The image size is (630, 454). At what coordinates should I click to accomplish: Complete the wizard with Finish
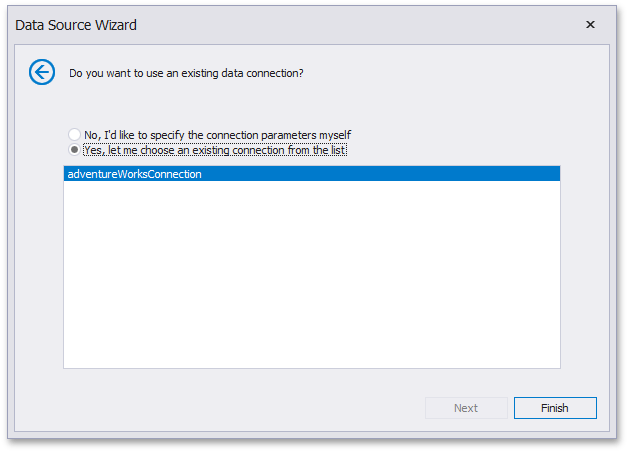[x=555, y=408]
